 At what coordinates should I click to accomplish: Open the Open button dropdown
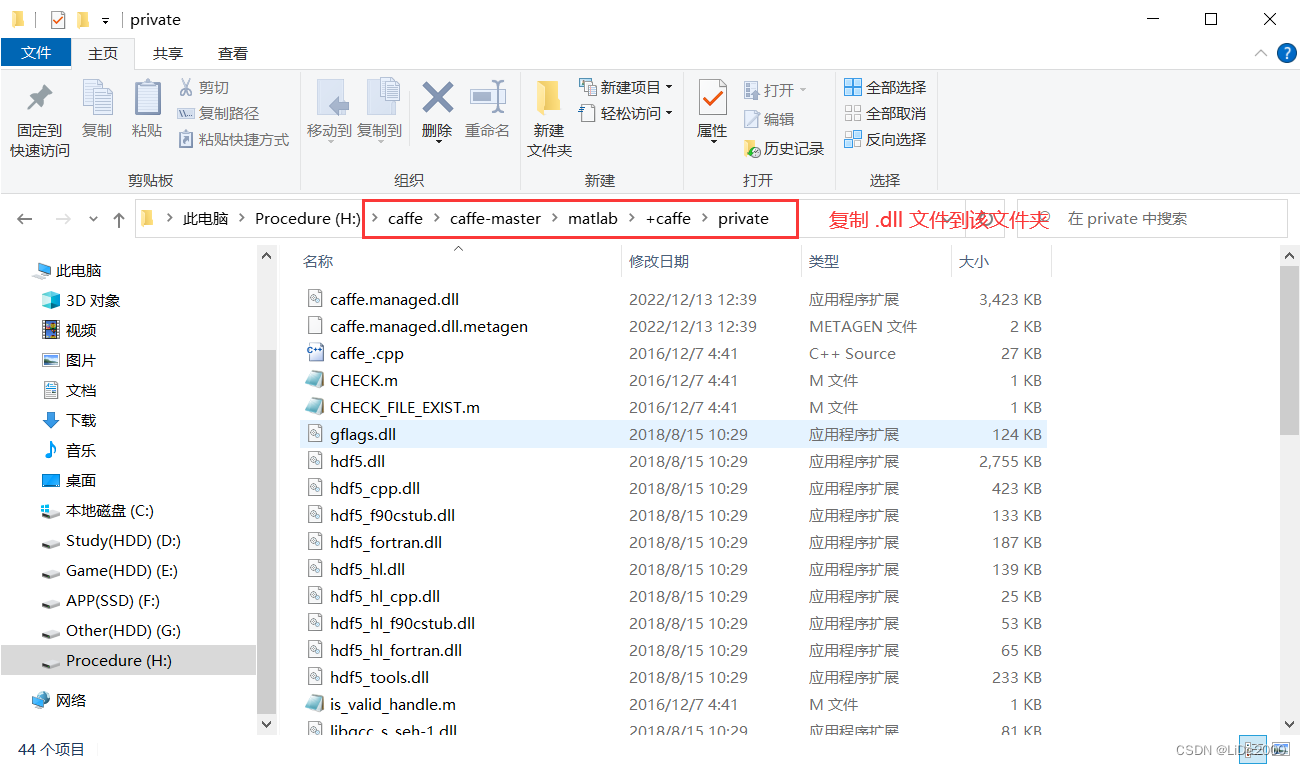point(803,90)
